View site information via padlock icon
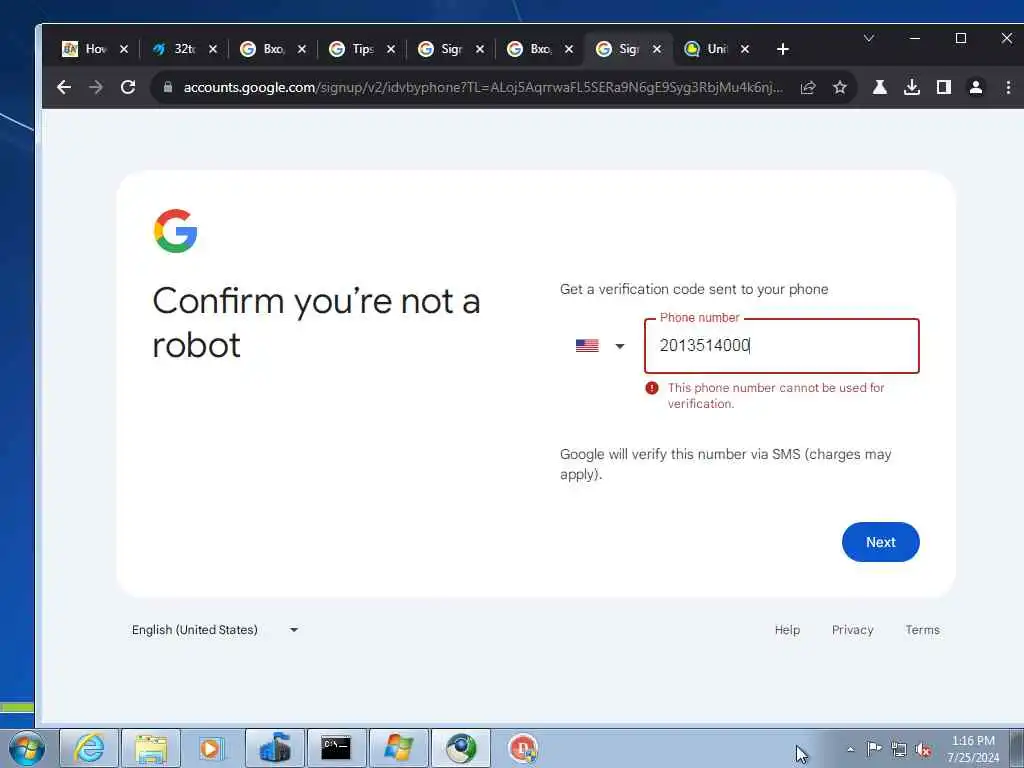Image resolution: width=1024 pixels, height=768 pixels. coord(168,87)
